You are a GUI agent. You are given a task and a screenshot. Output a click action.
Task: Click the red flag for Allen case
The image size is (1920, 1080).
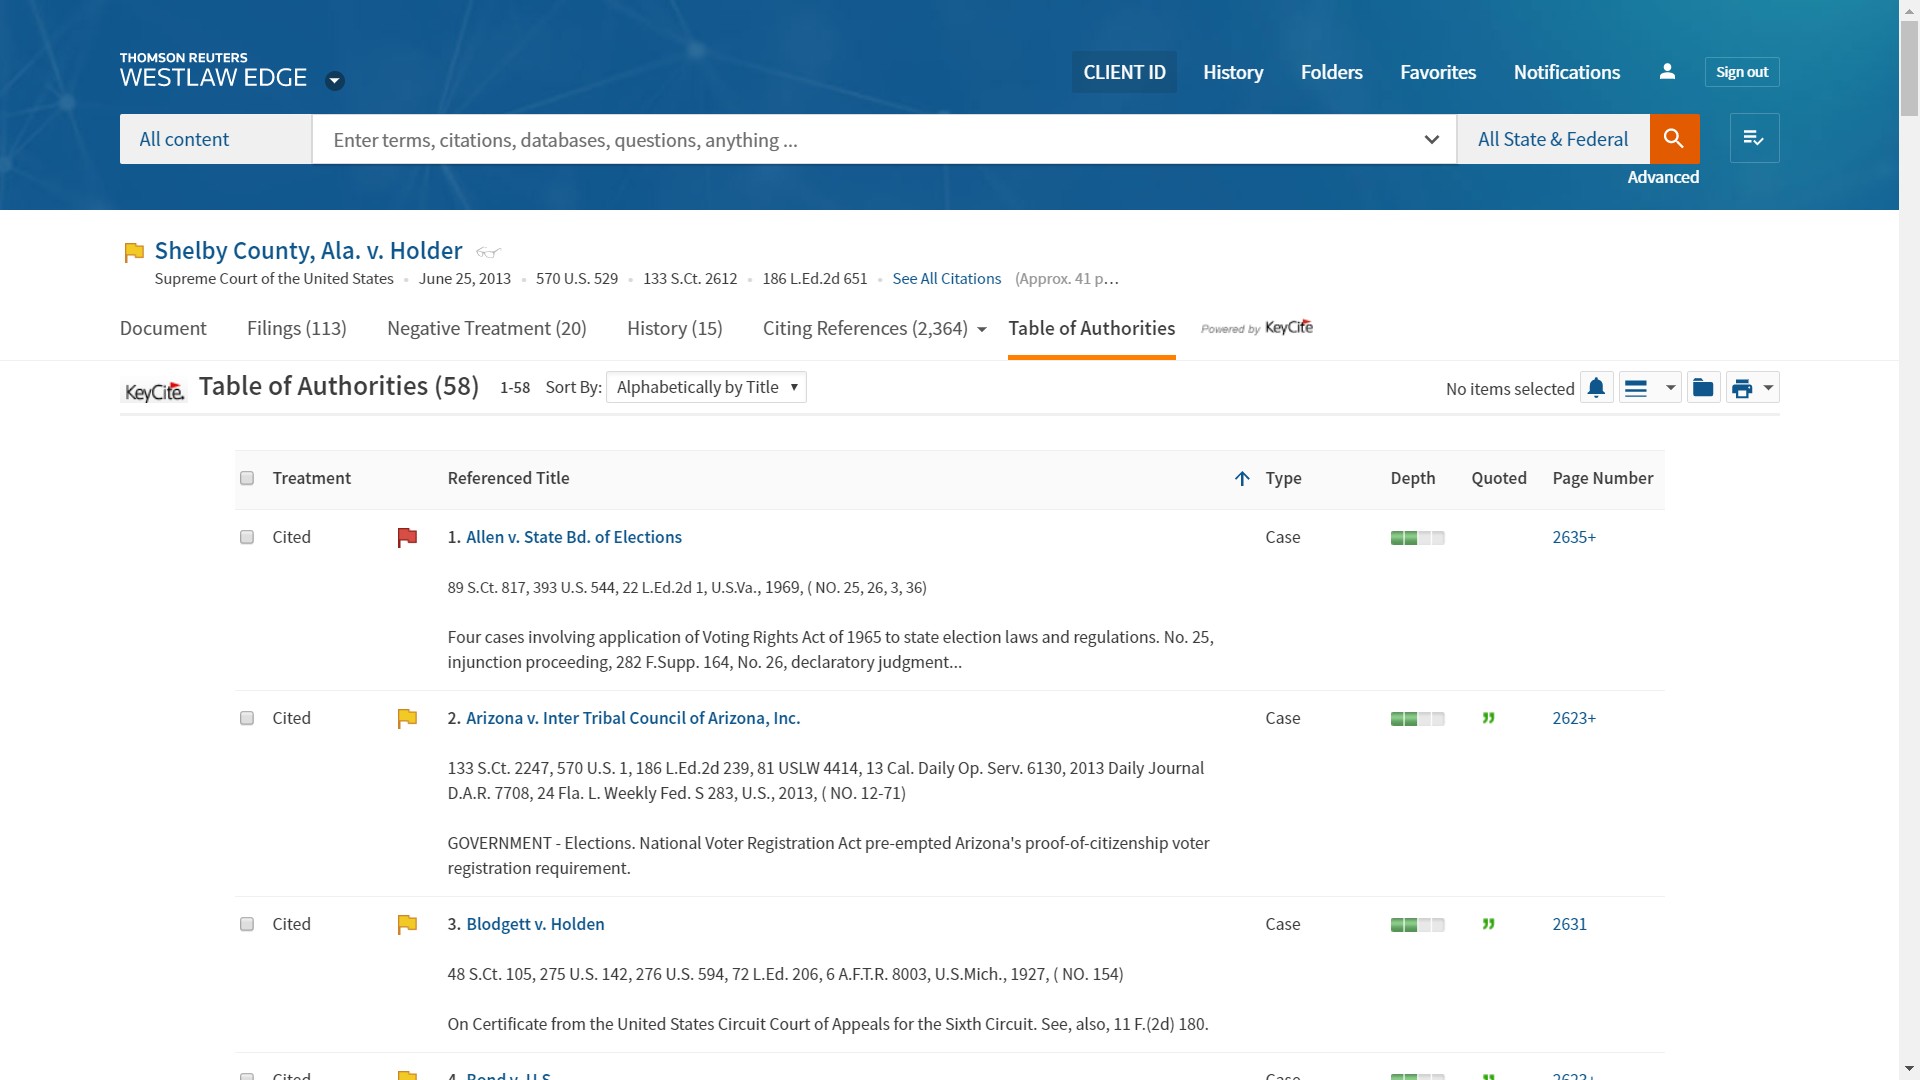click(x=407, y=538)
